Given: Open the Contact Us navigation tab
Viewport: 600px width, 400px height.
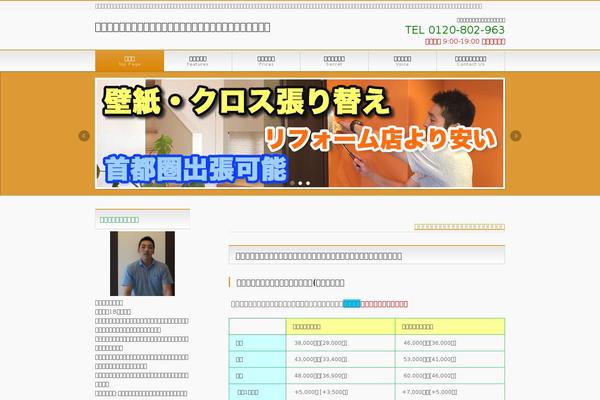Looking at the screenshot, I should 471,61.
